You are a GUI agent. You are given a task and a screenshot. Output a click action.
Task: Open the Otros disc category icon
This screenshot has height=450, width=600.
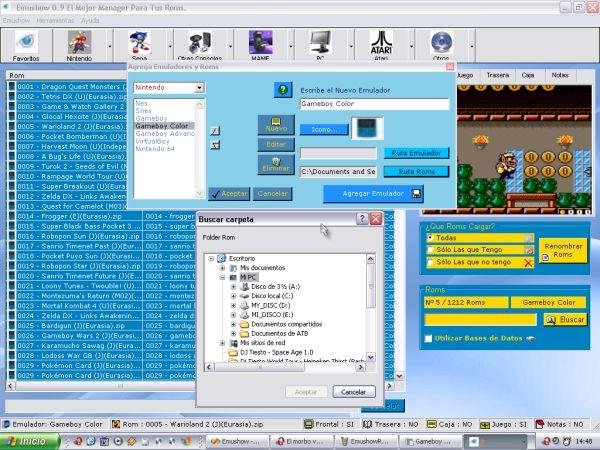point(441,45)
